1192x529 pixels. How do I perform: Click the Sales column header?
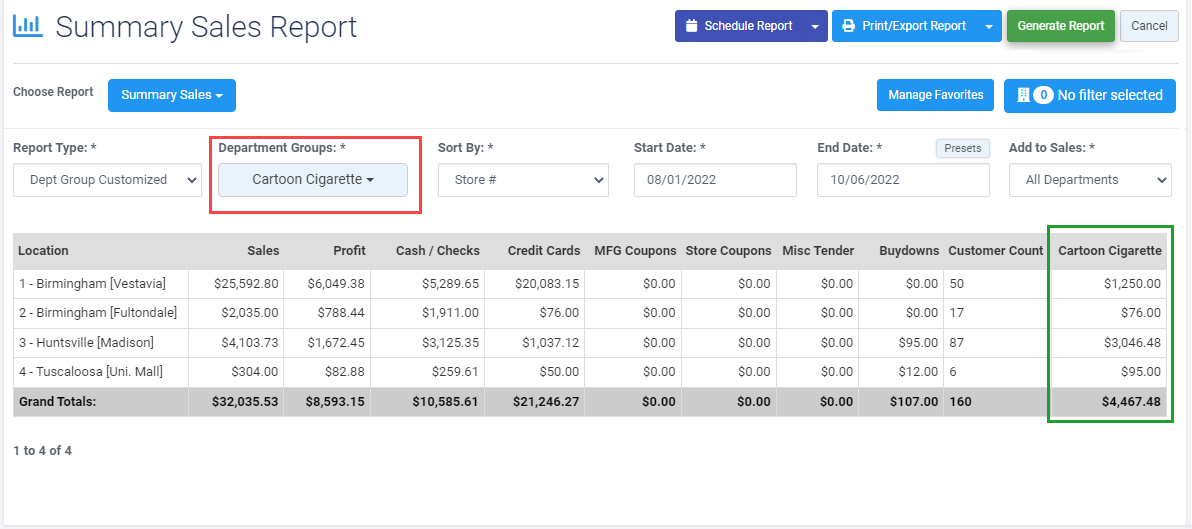click(x=263, y=251)
